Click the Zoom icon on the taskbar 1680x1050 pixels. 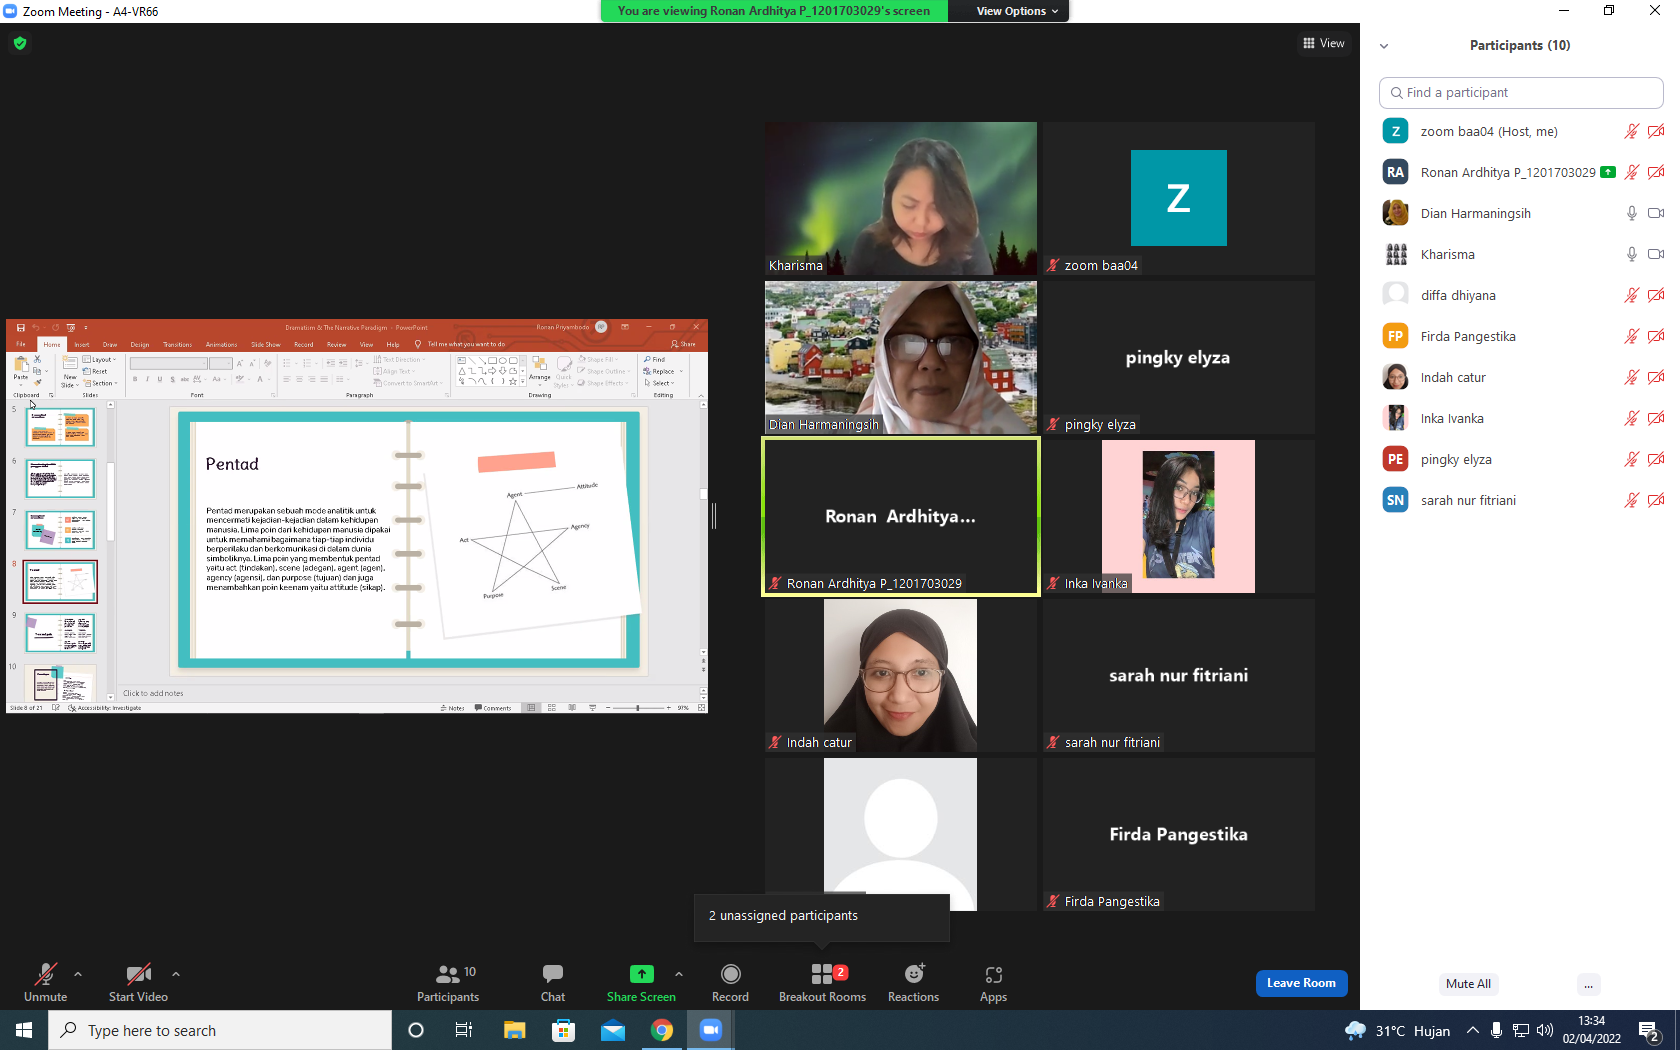click(710, 1030)
